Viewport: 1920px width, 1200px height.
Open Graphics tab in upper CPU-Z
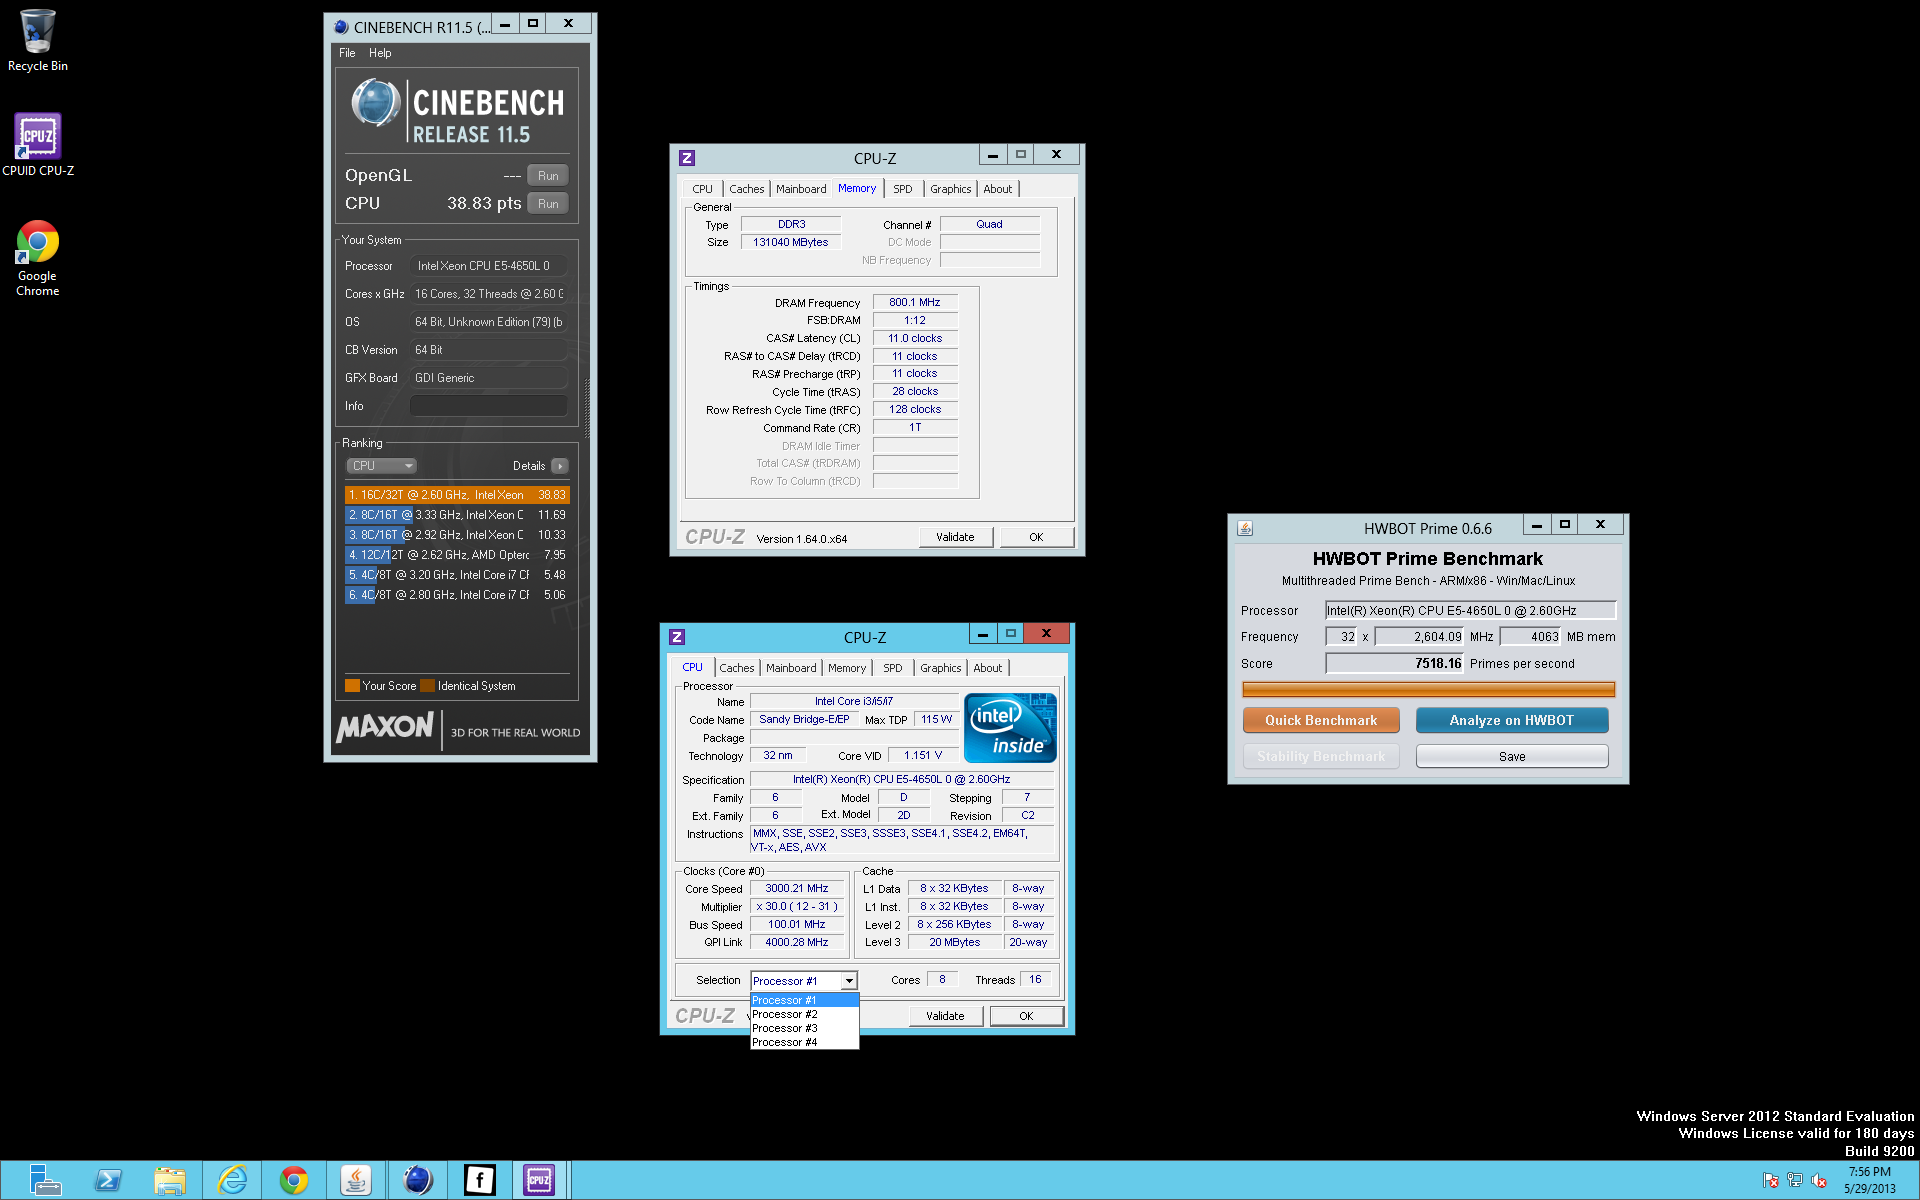950,189
